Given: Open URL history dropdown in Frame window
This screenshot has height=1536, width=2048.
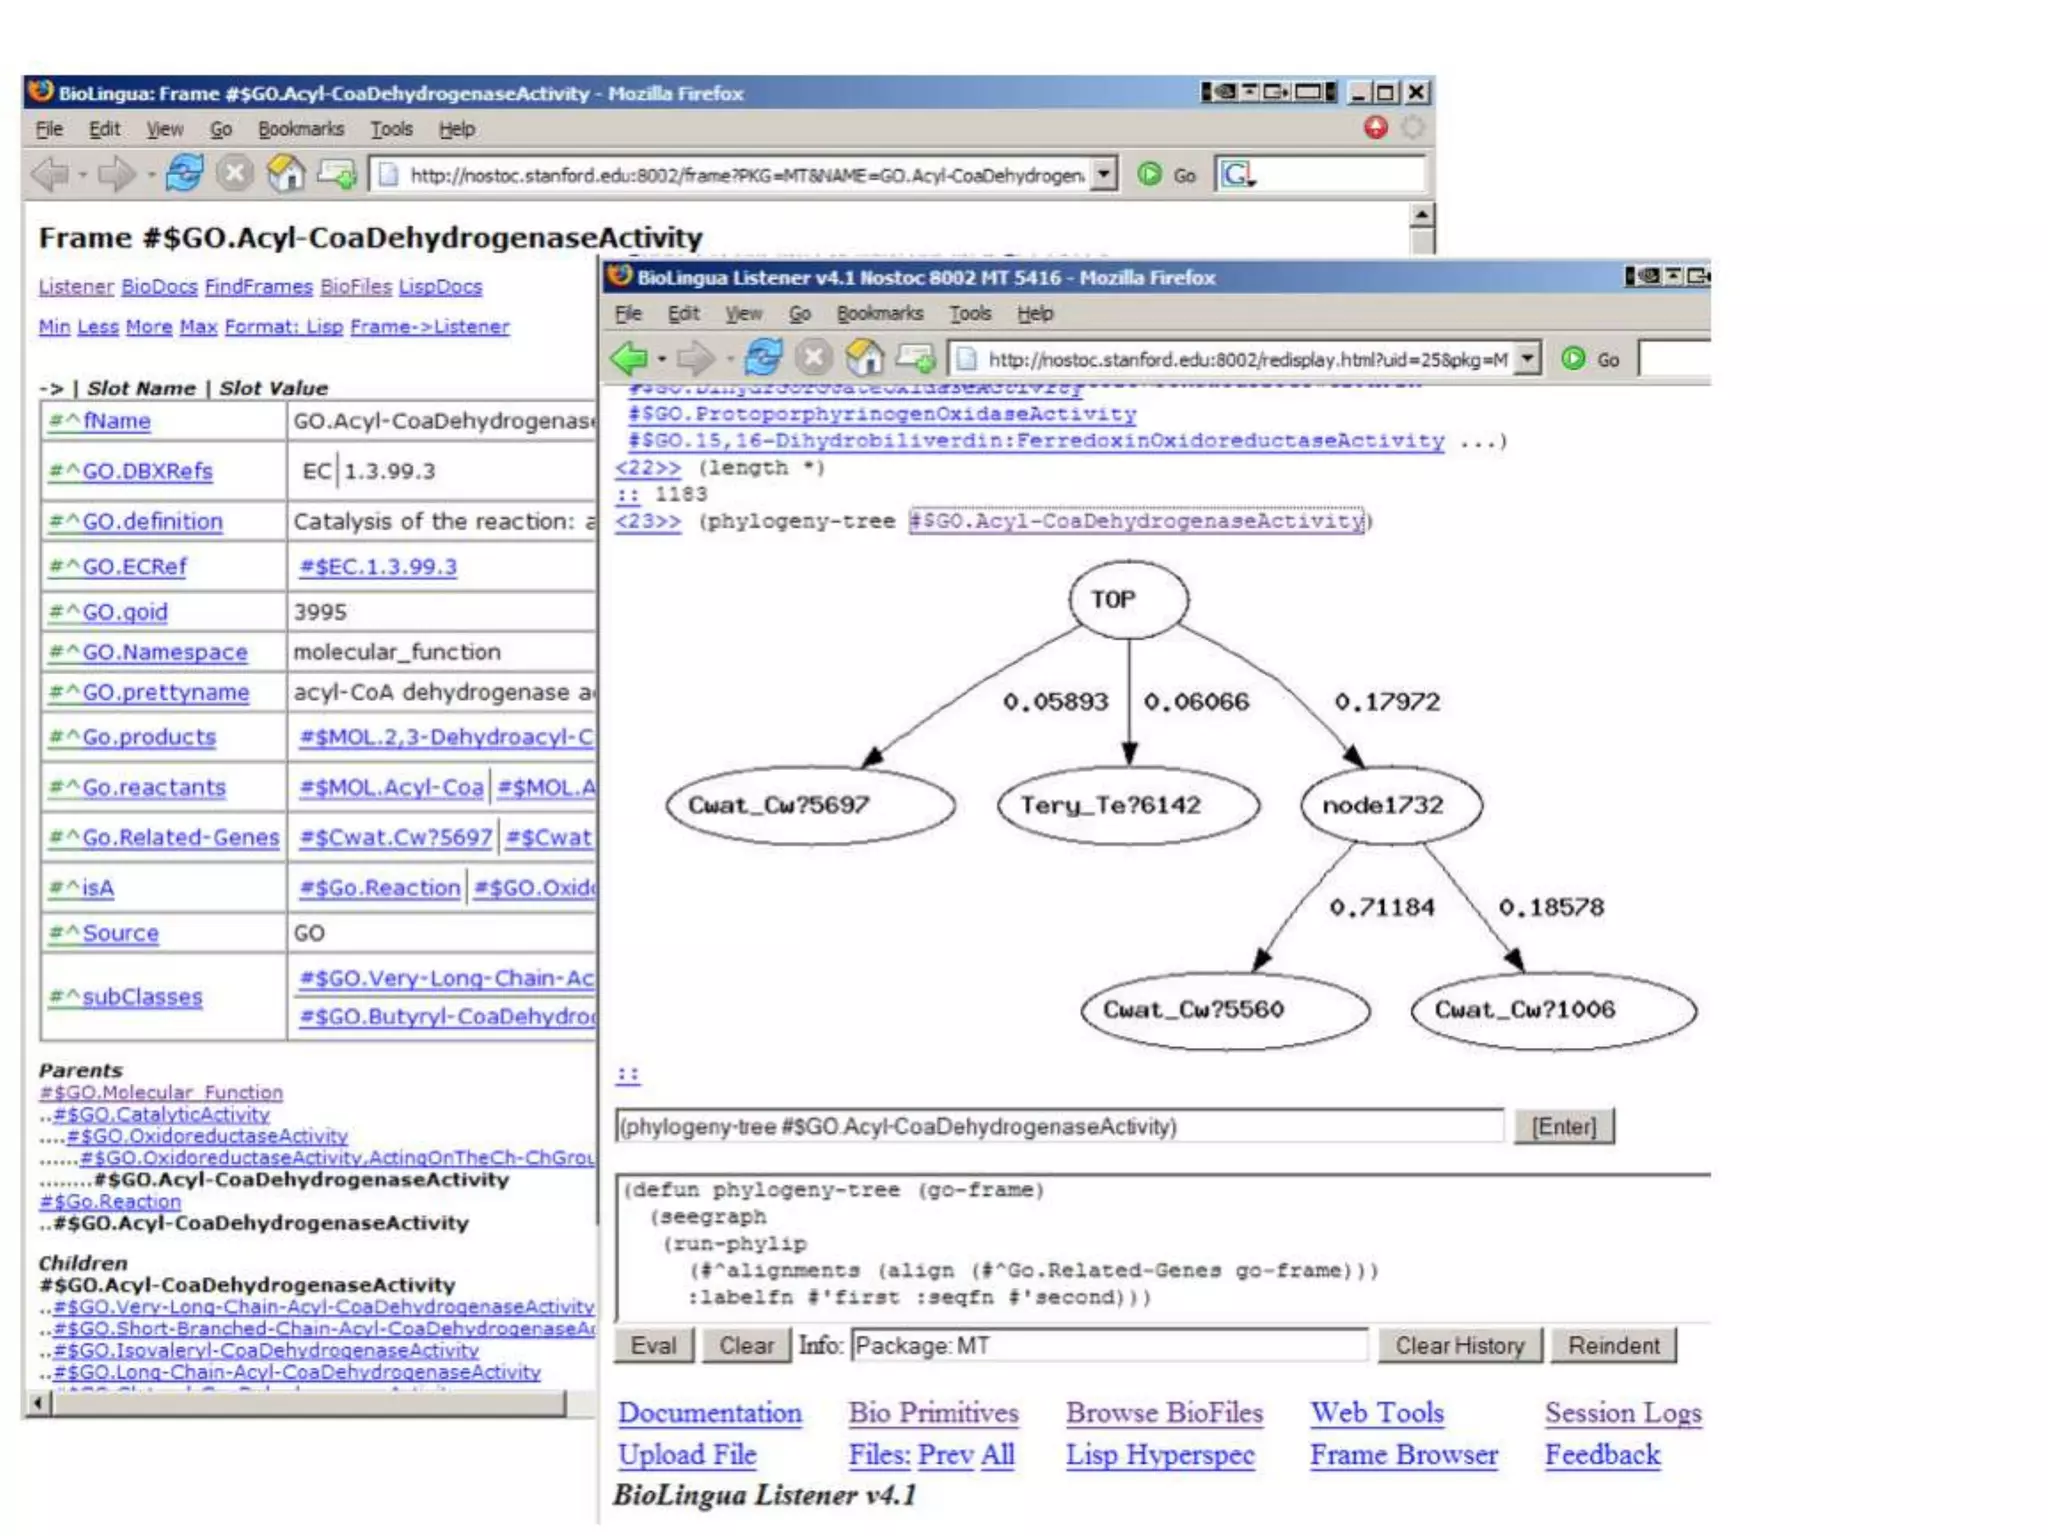Looking at the screenshot, I should tap(1103, 174).
